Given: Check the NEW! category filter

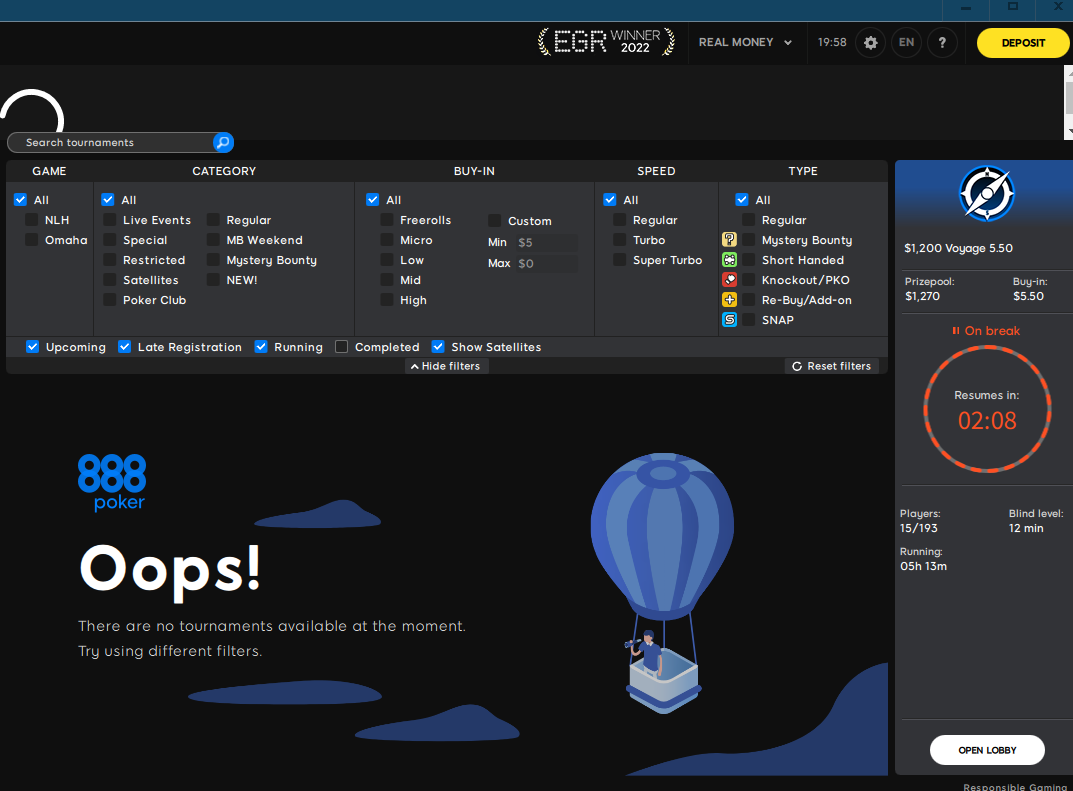Looking at the screenshot, I should coord(214,280).
